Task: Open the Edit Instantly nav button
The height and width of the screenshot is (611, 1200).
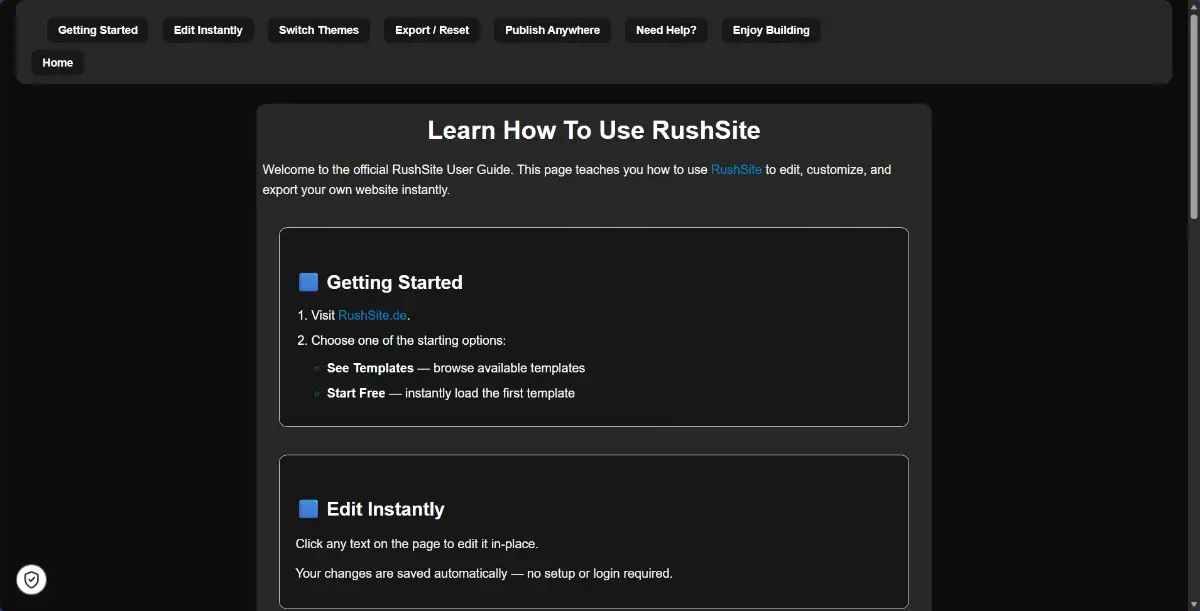Action: click(x=208, y=30)
